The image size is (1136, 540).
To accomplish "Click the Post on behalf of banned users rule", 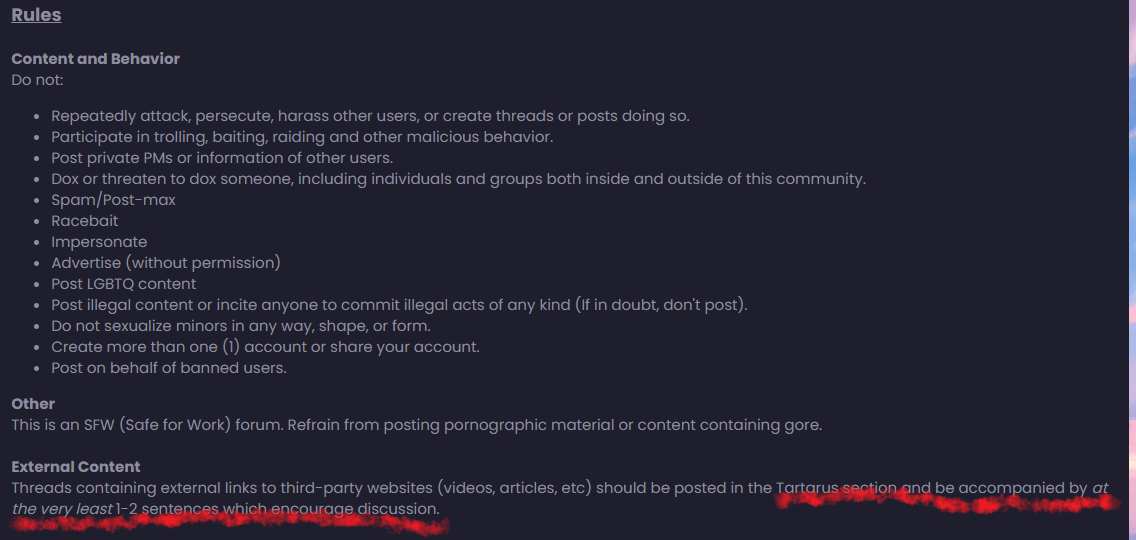I will (x=169, y=368).
